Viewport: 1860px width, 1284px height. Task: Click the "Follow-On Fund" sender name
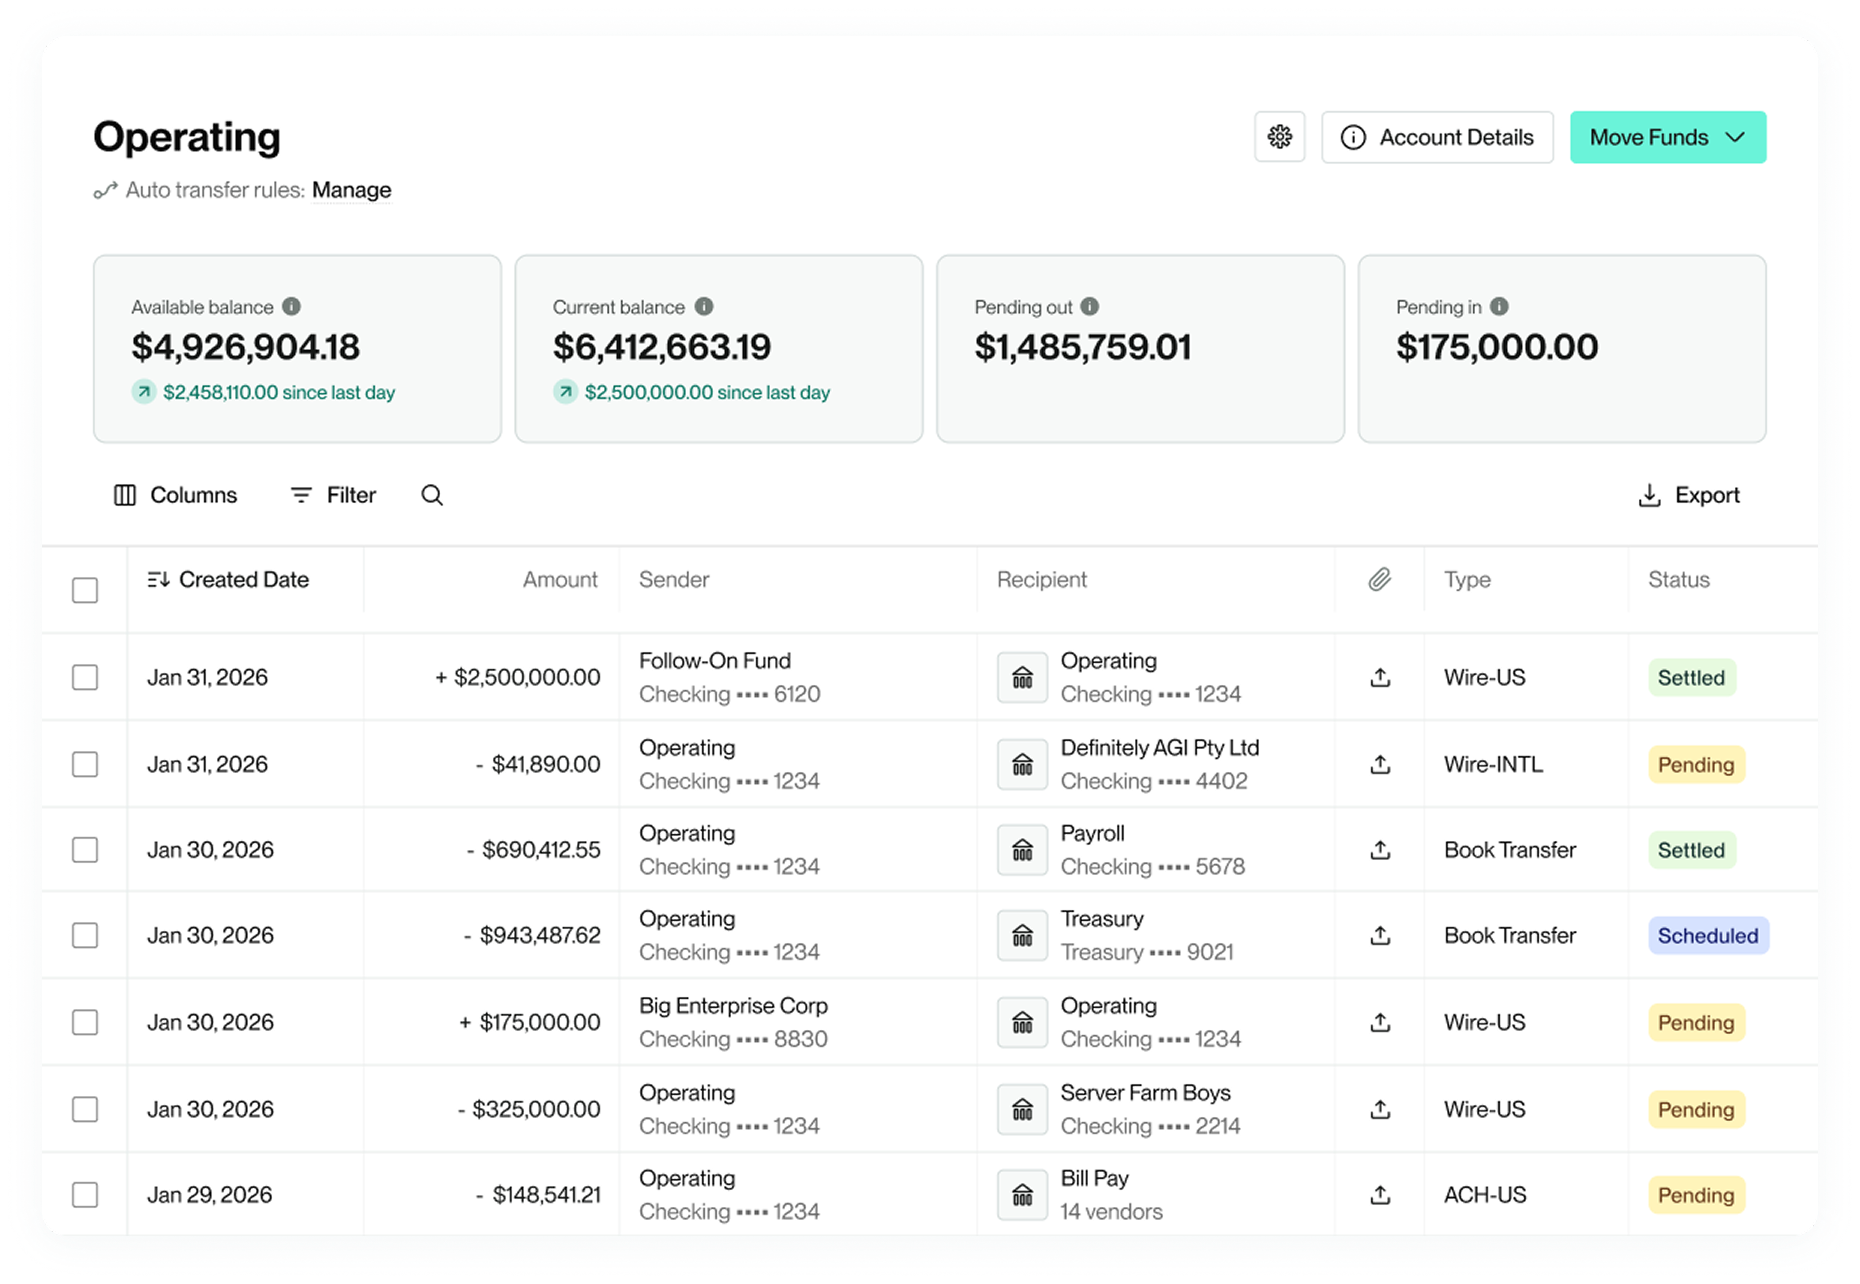(715, 661)
